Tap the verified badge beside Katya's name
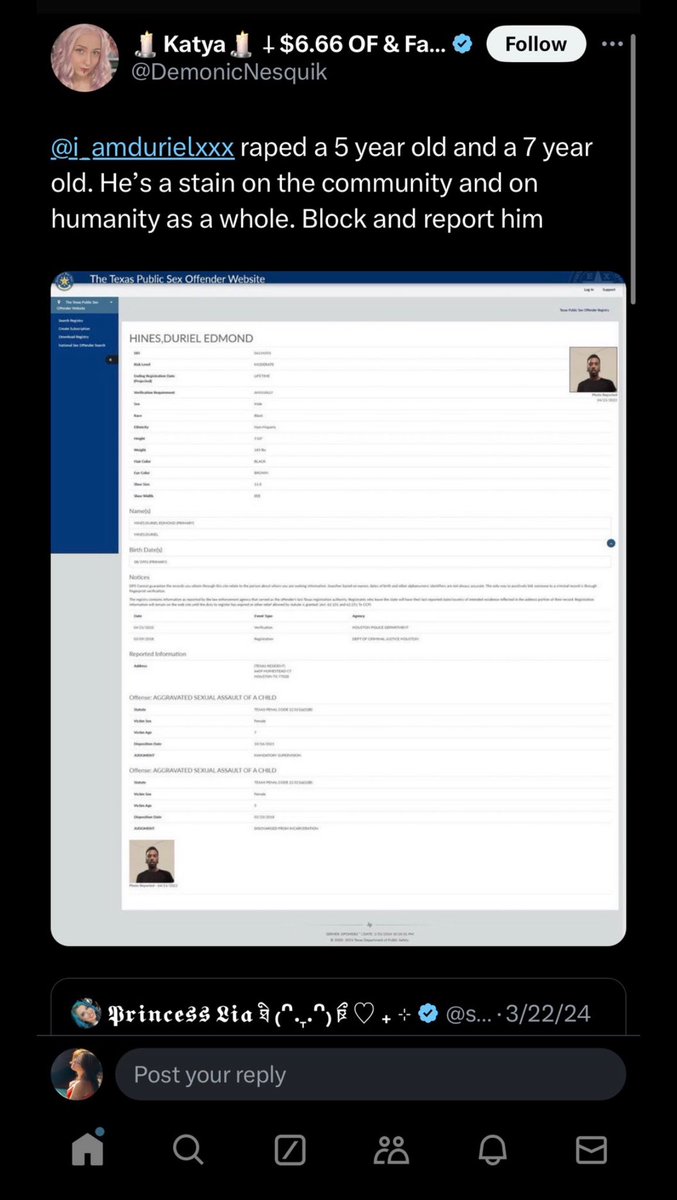 pyautogui.click(x=463, y=44)
